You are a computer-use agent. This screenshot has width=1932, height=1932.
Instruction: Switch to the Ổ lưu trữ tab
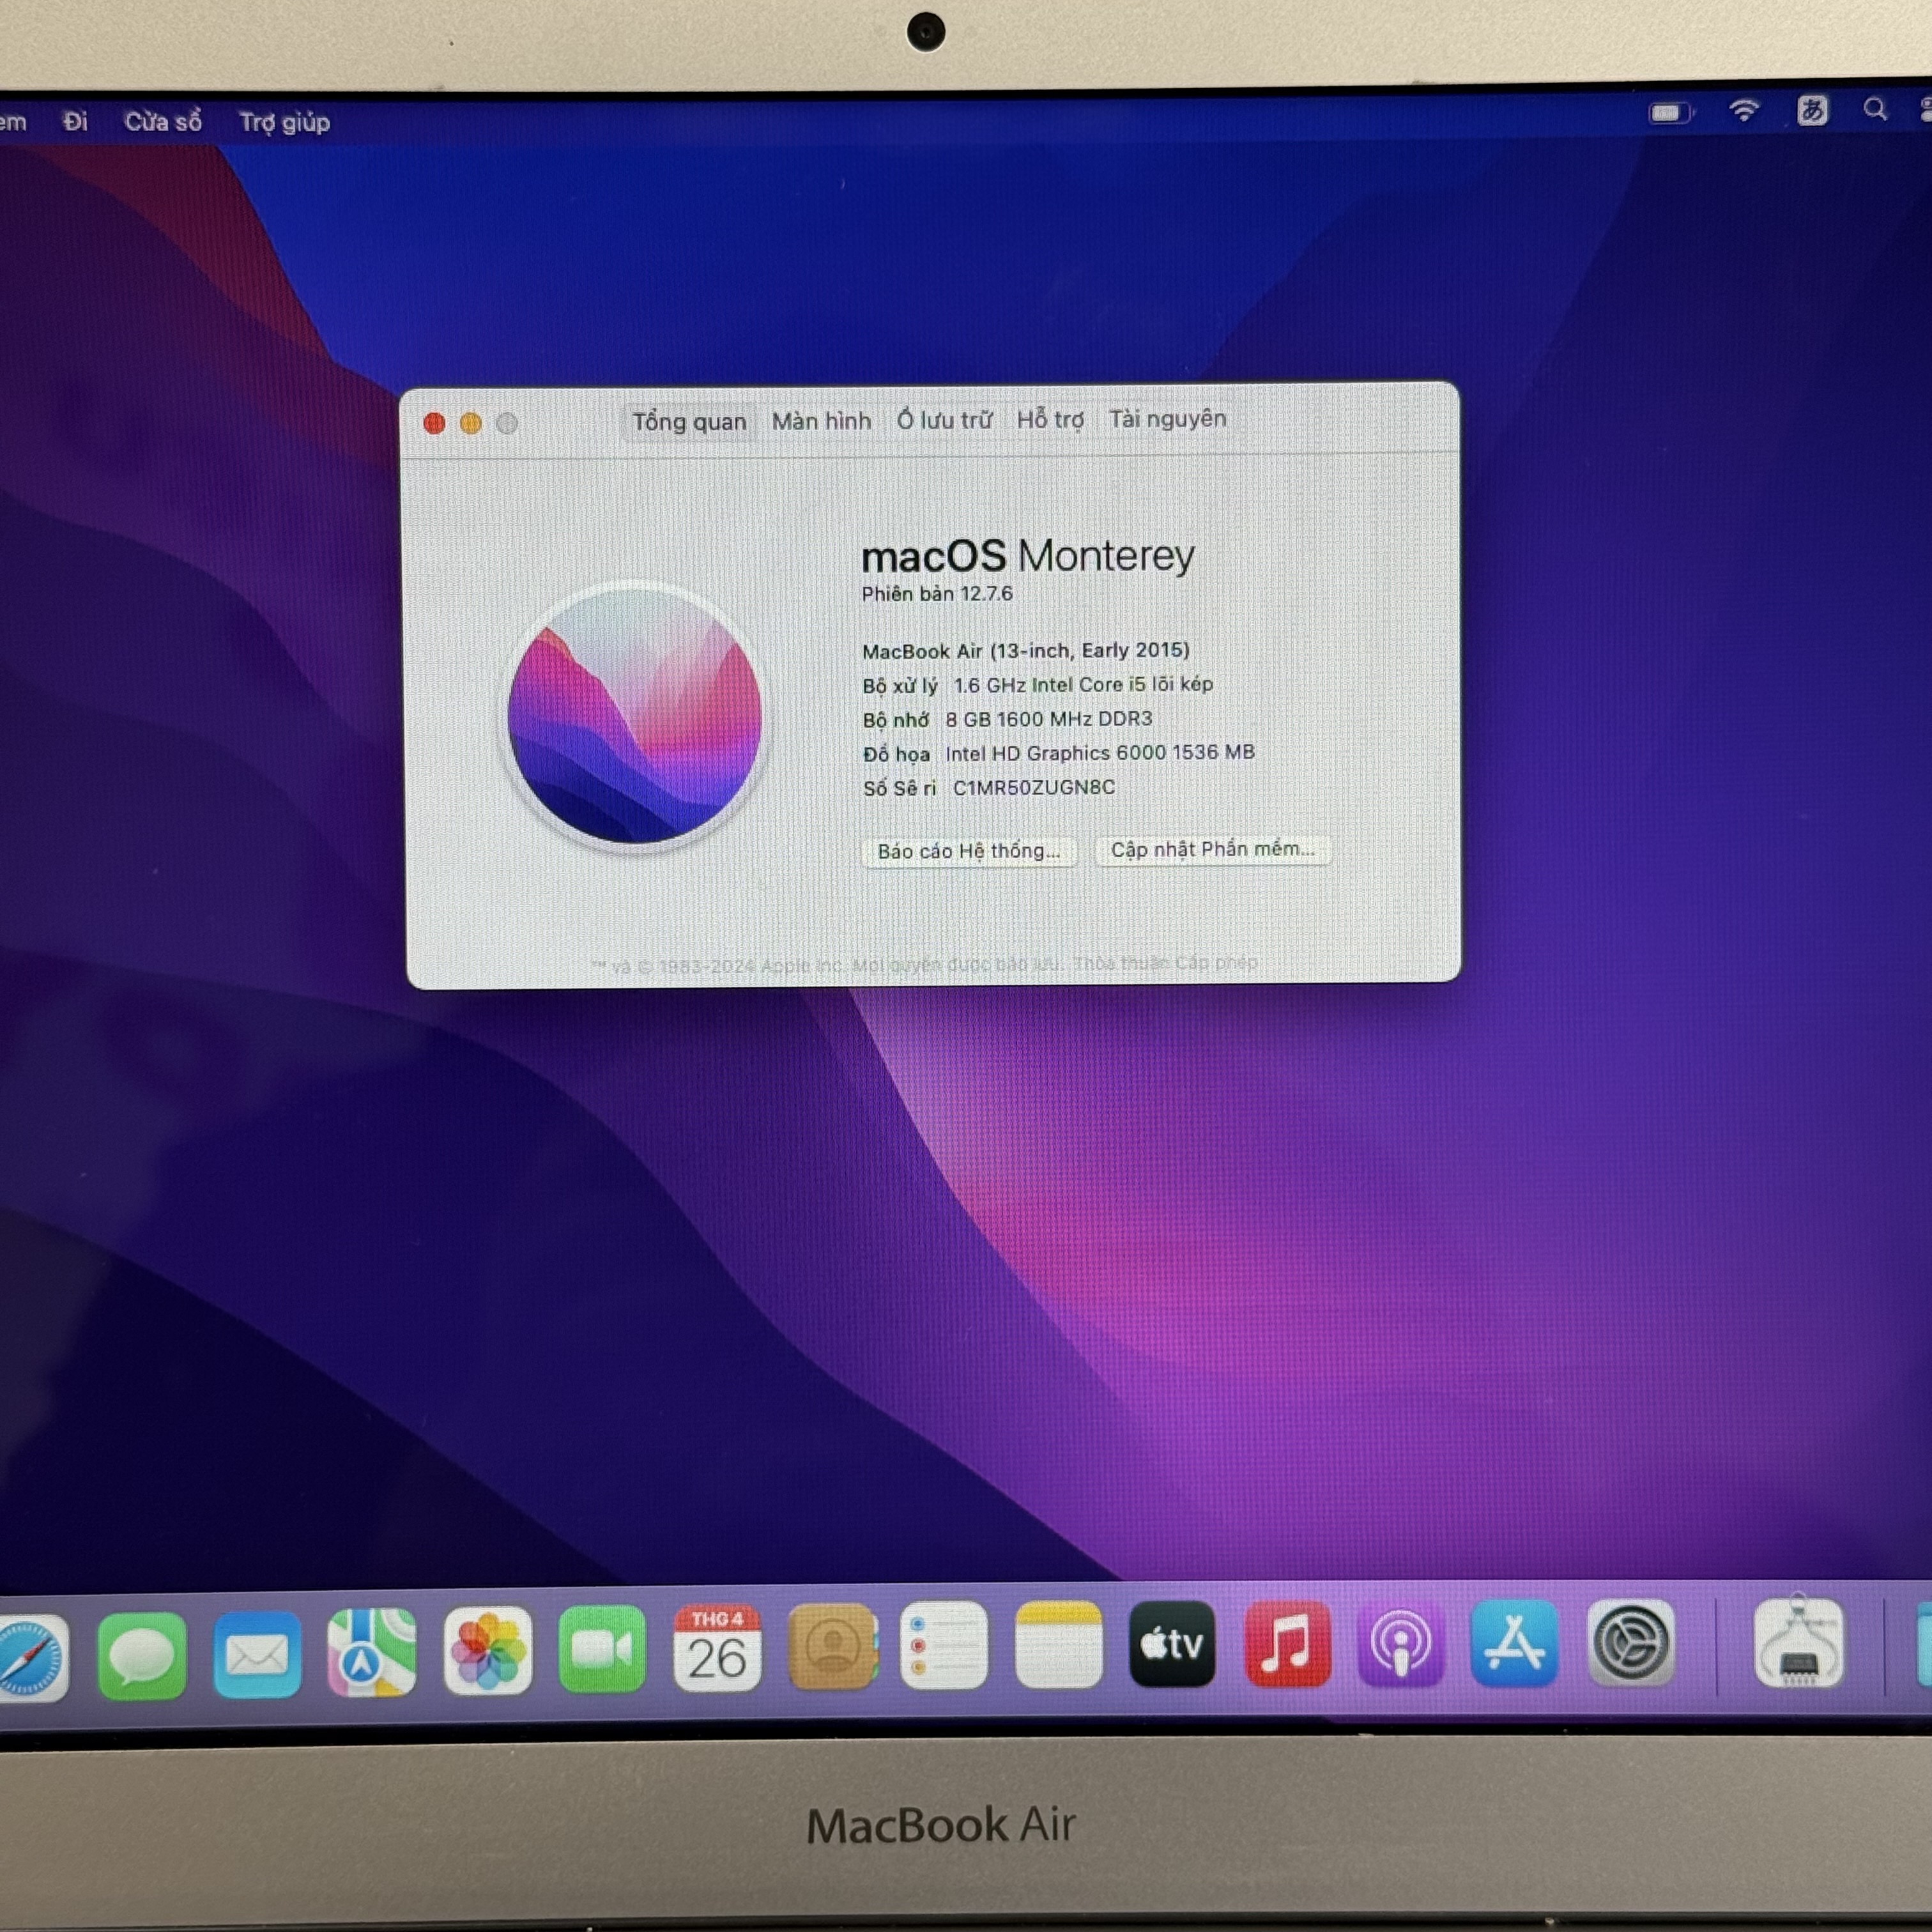point(943,420)
